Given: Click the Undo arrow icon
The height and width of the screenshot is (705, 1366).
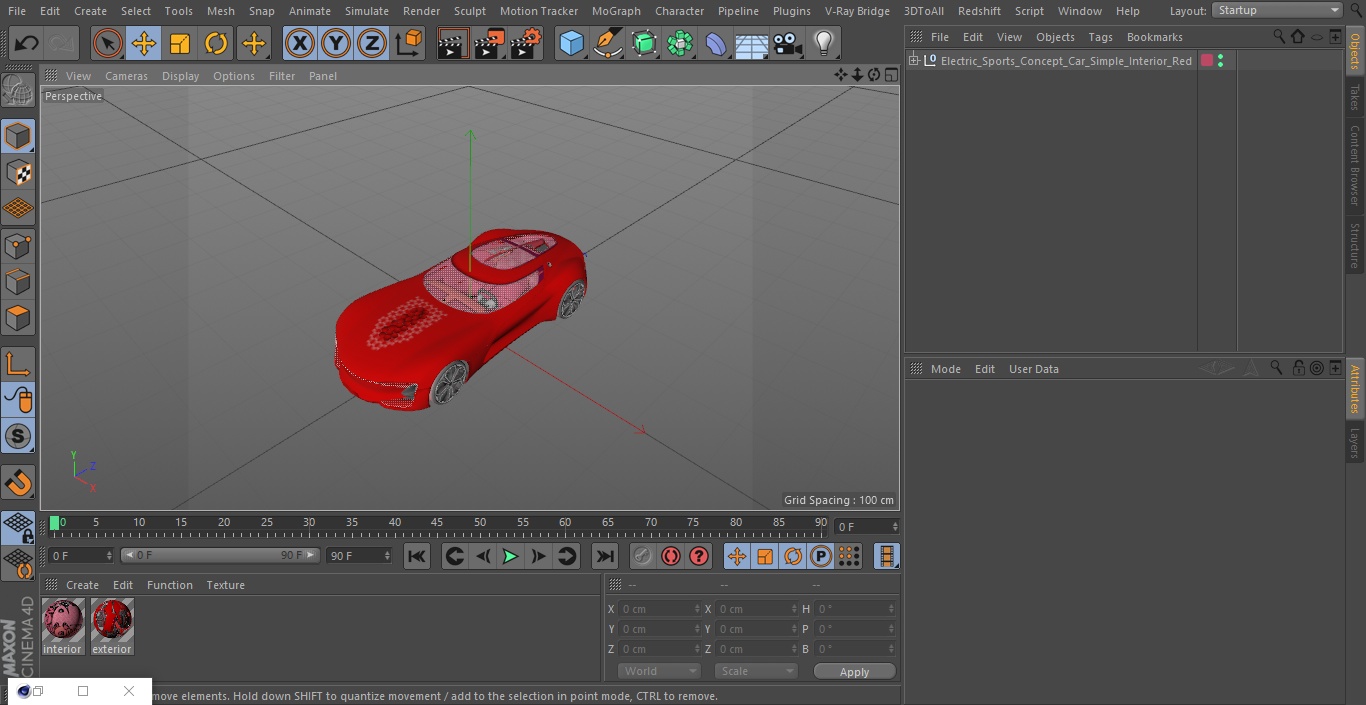Looking at the screenshot, I should pyautogui.click(x=27, y=43).
